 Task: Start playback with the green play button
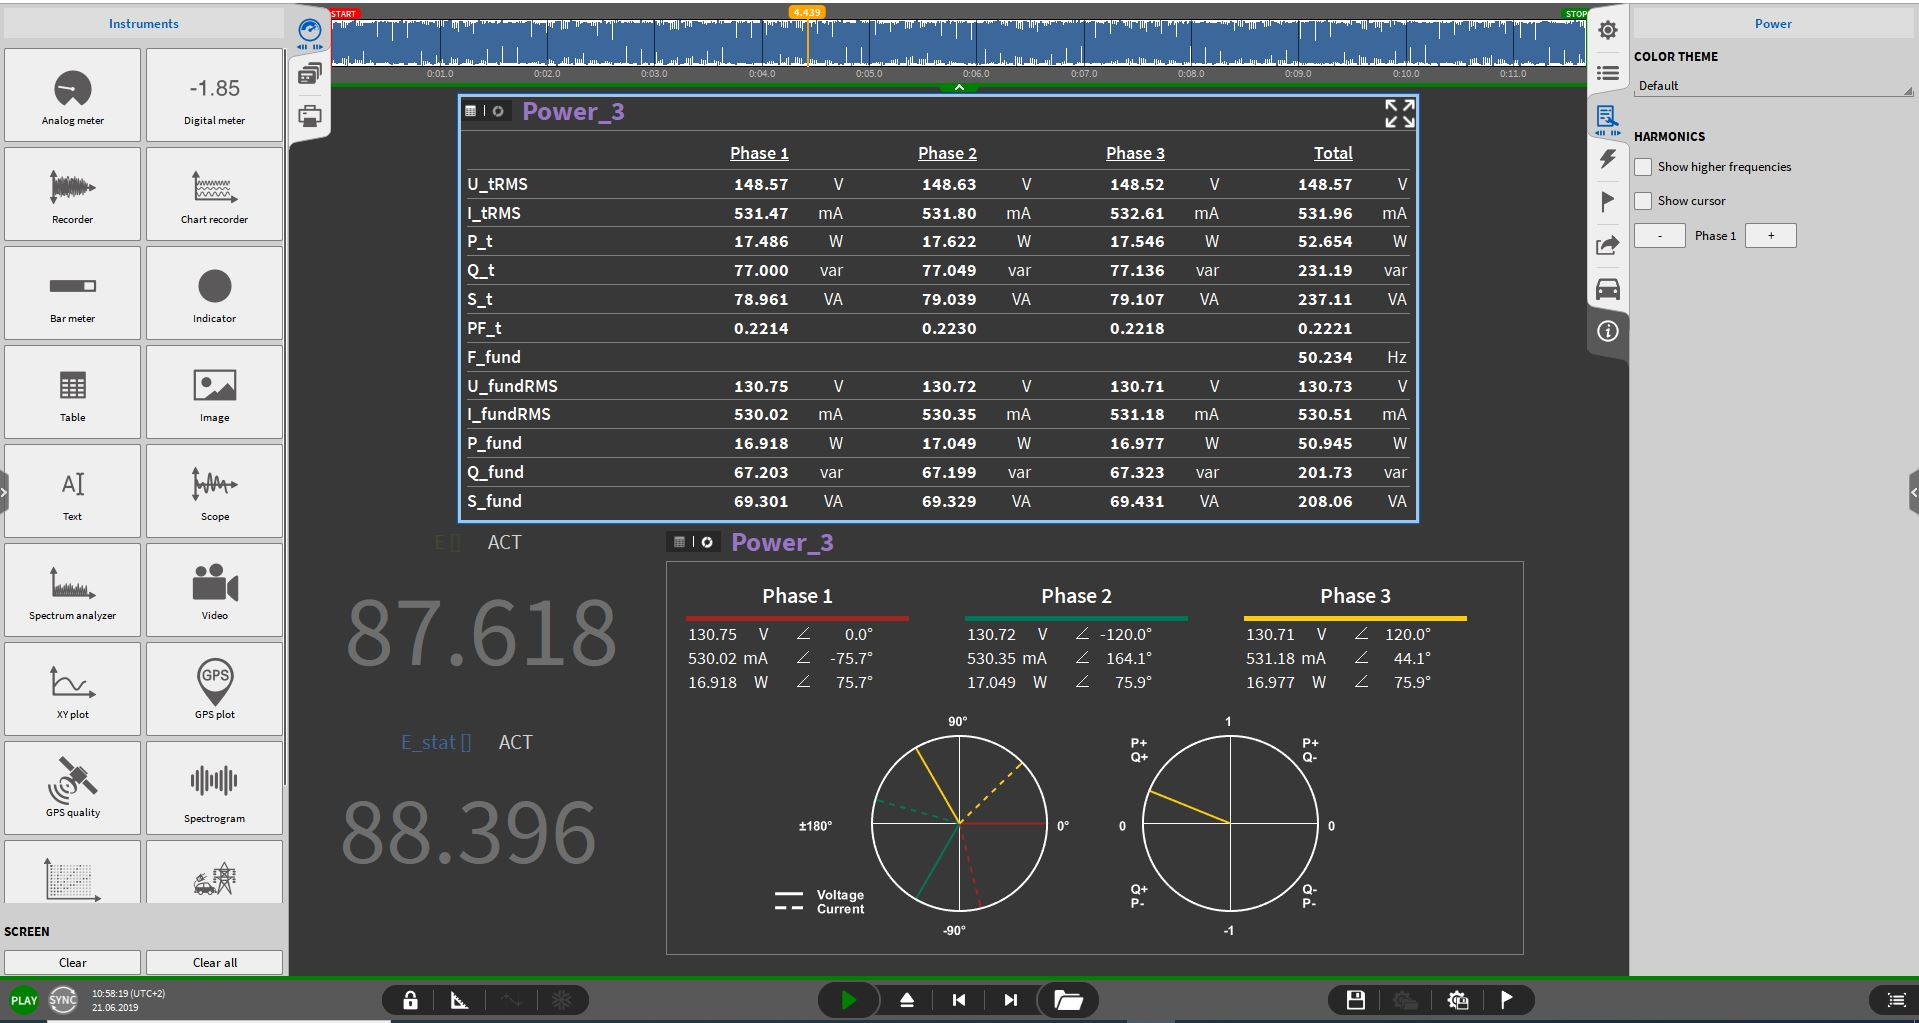point(849,1000)
